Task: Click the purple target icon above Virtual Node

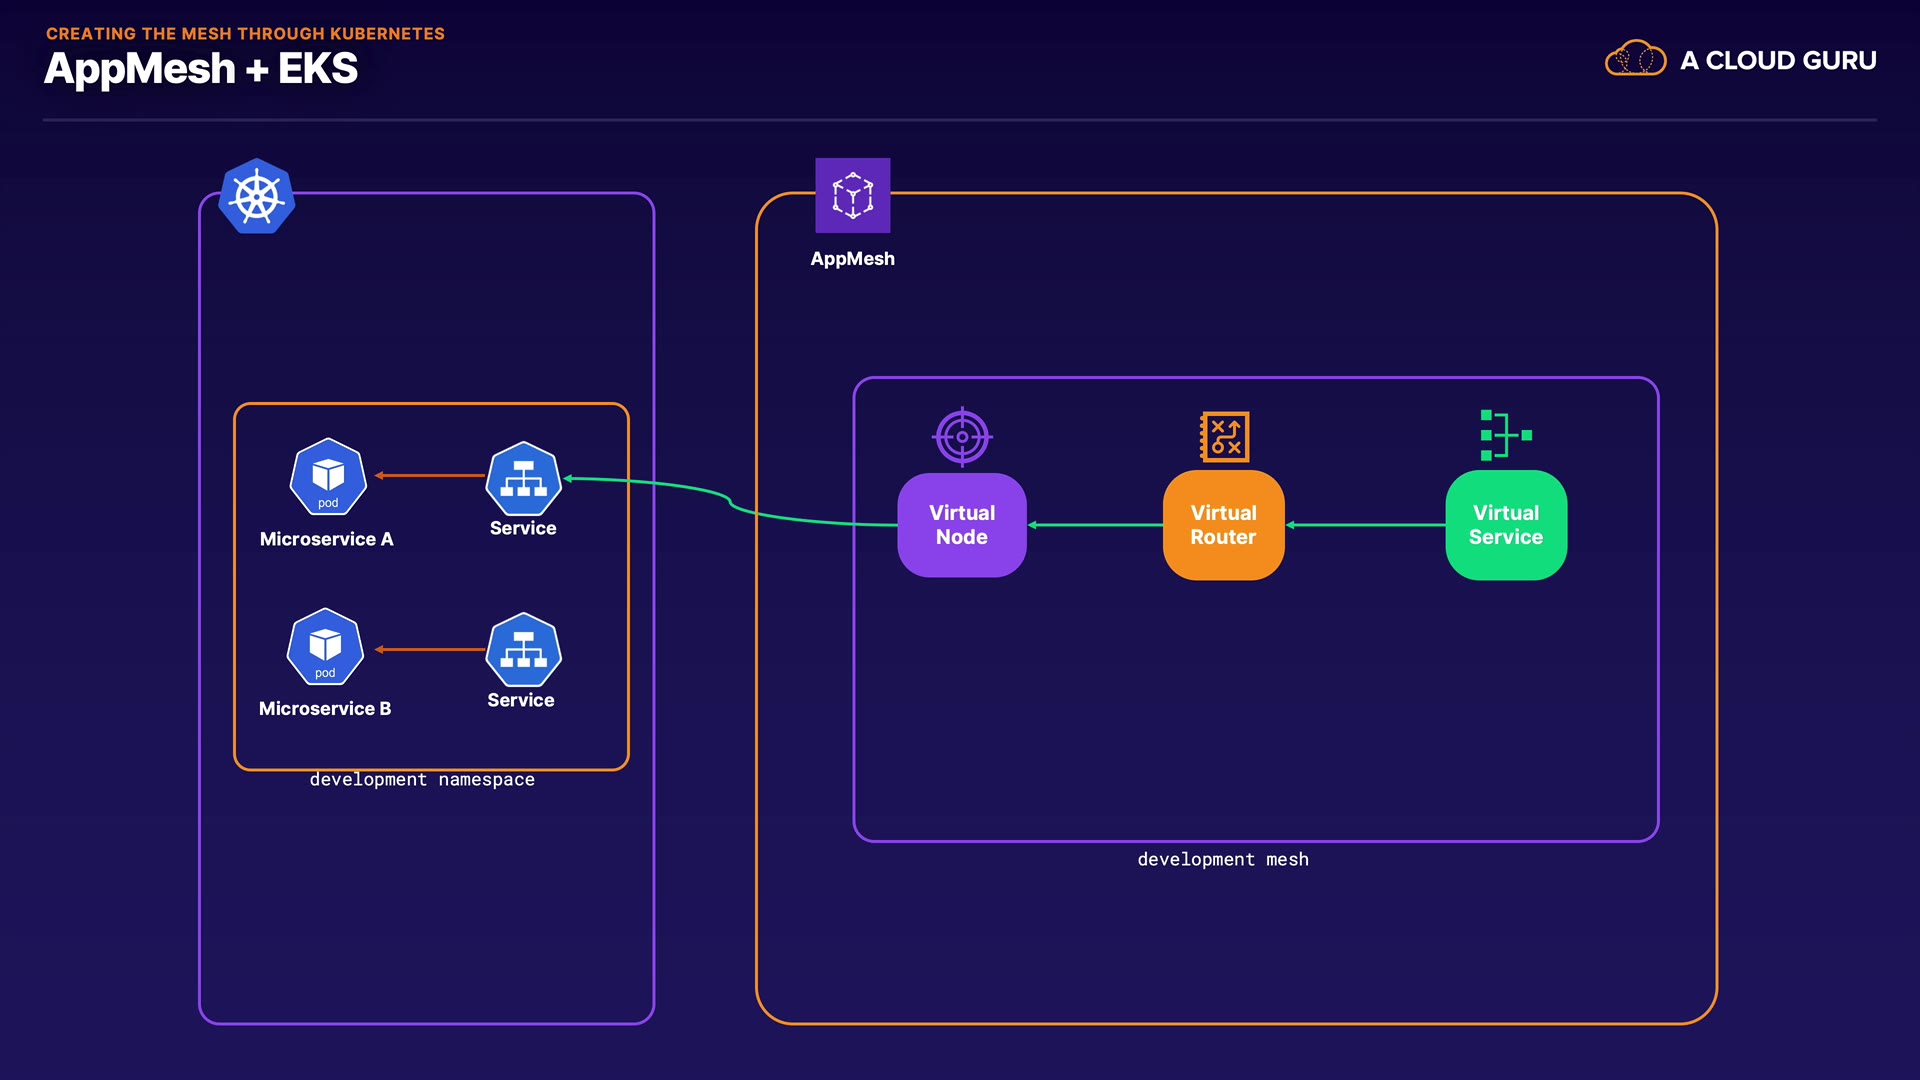Action: click(962, 437)
